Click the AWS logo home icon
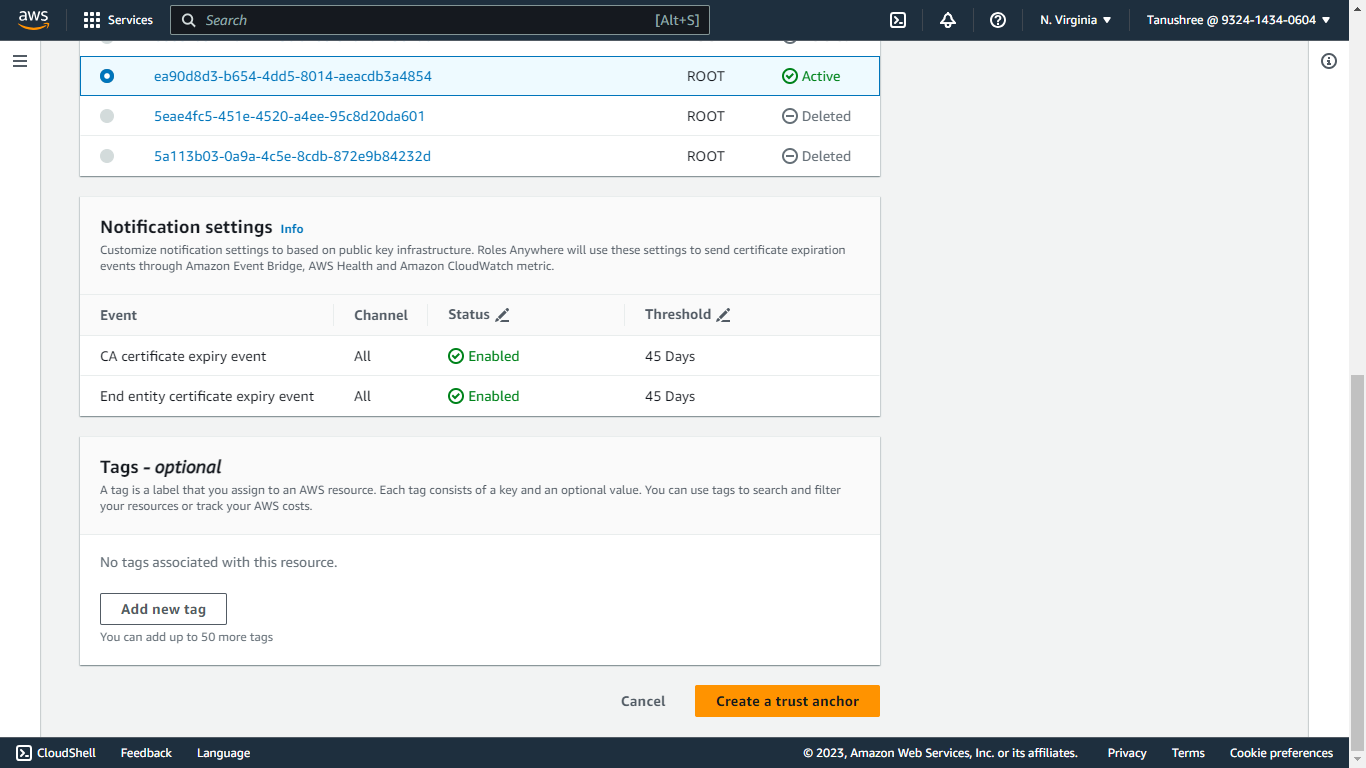The height and width of the screenshot is (768, 1366). (x=33, y=20)
